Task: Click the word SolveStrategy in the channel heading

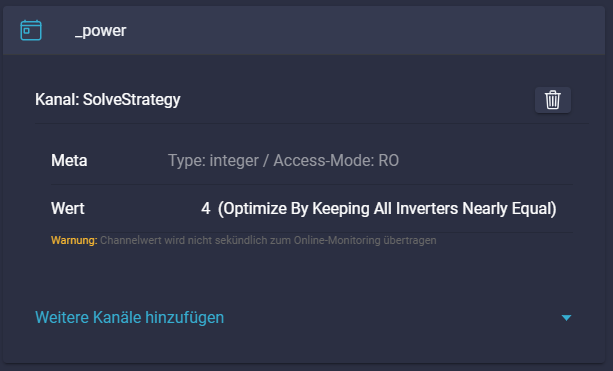Action: [x=132, y=100]
